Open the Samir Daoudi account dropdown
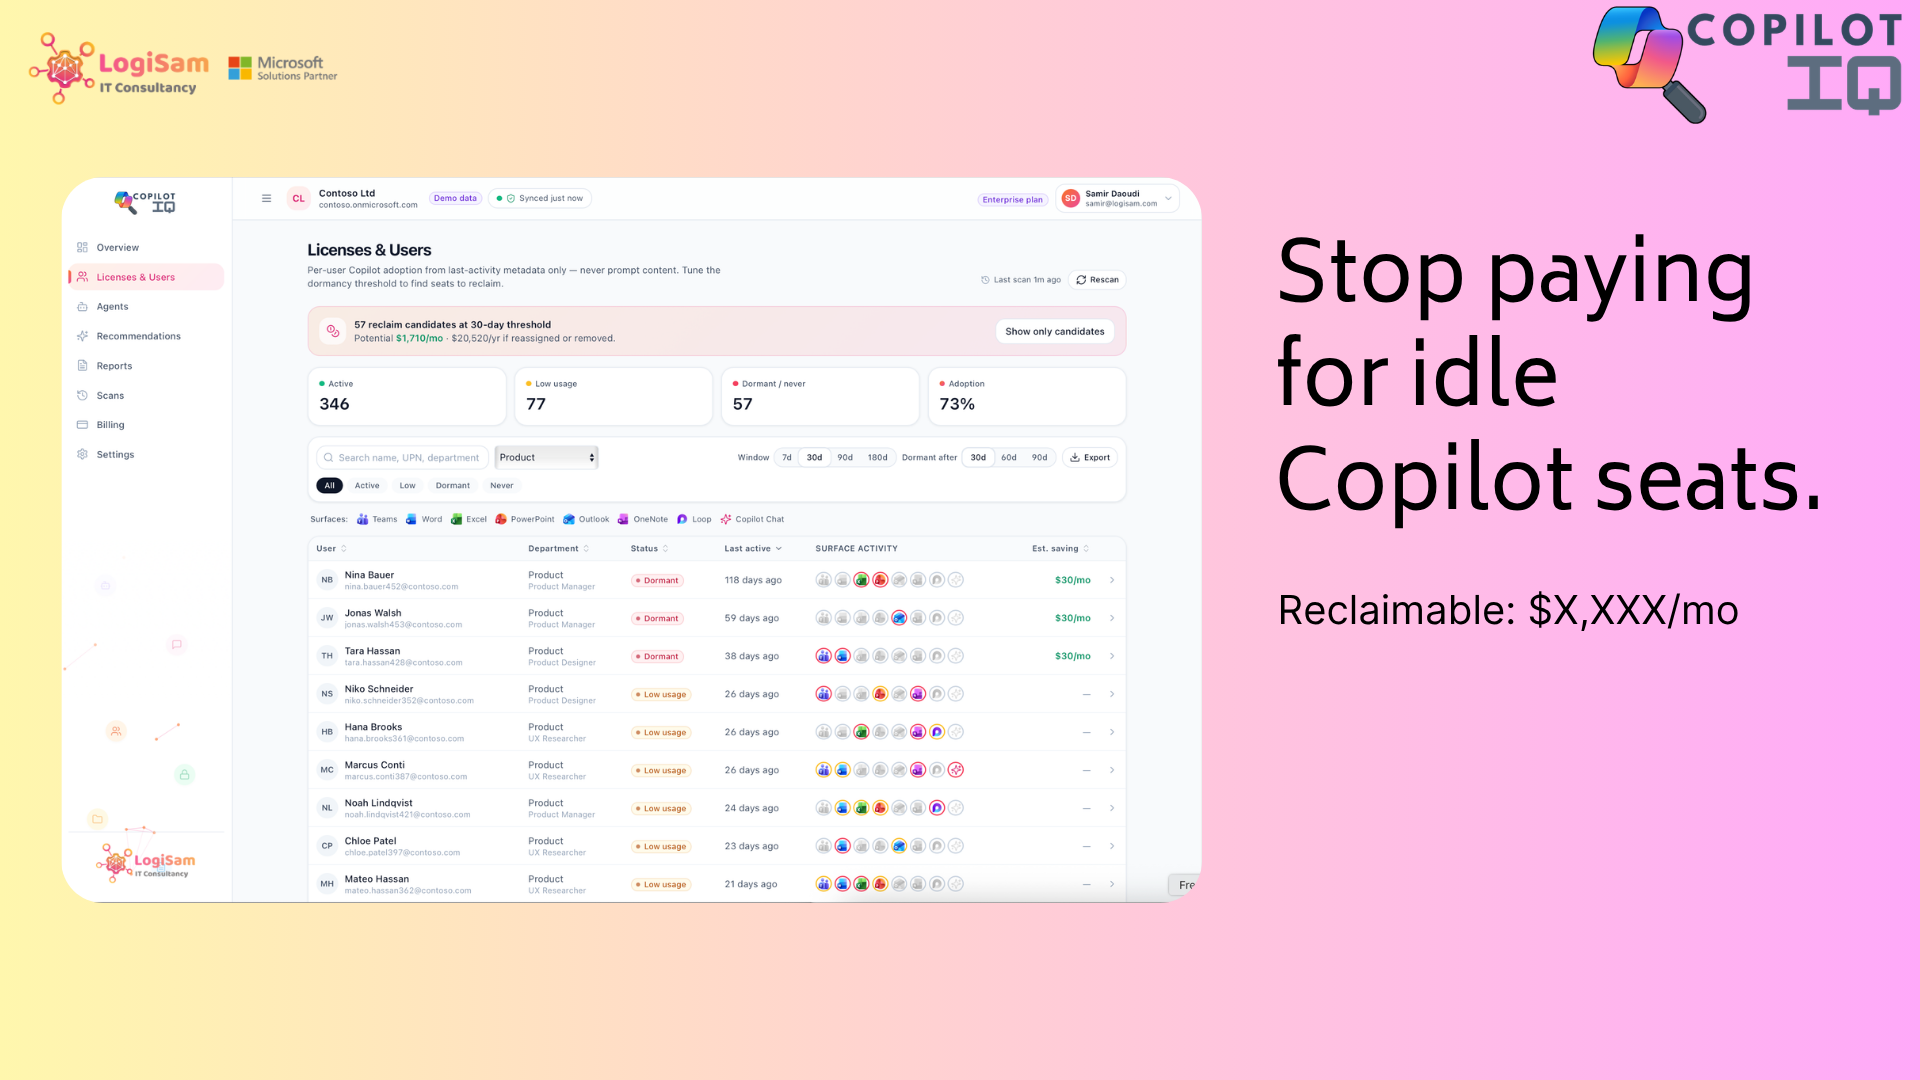The image size is (1920, 1080). click(x=1117, y=198)
